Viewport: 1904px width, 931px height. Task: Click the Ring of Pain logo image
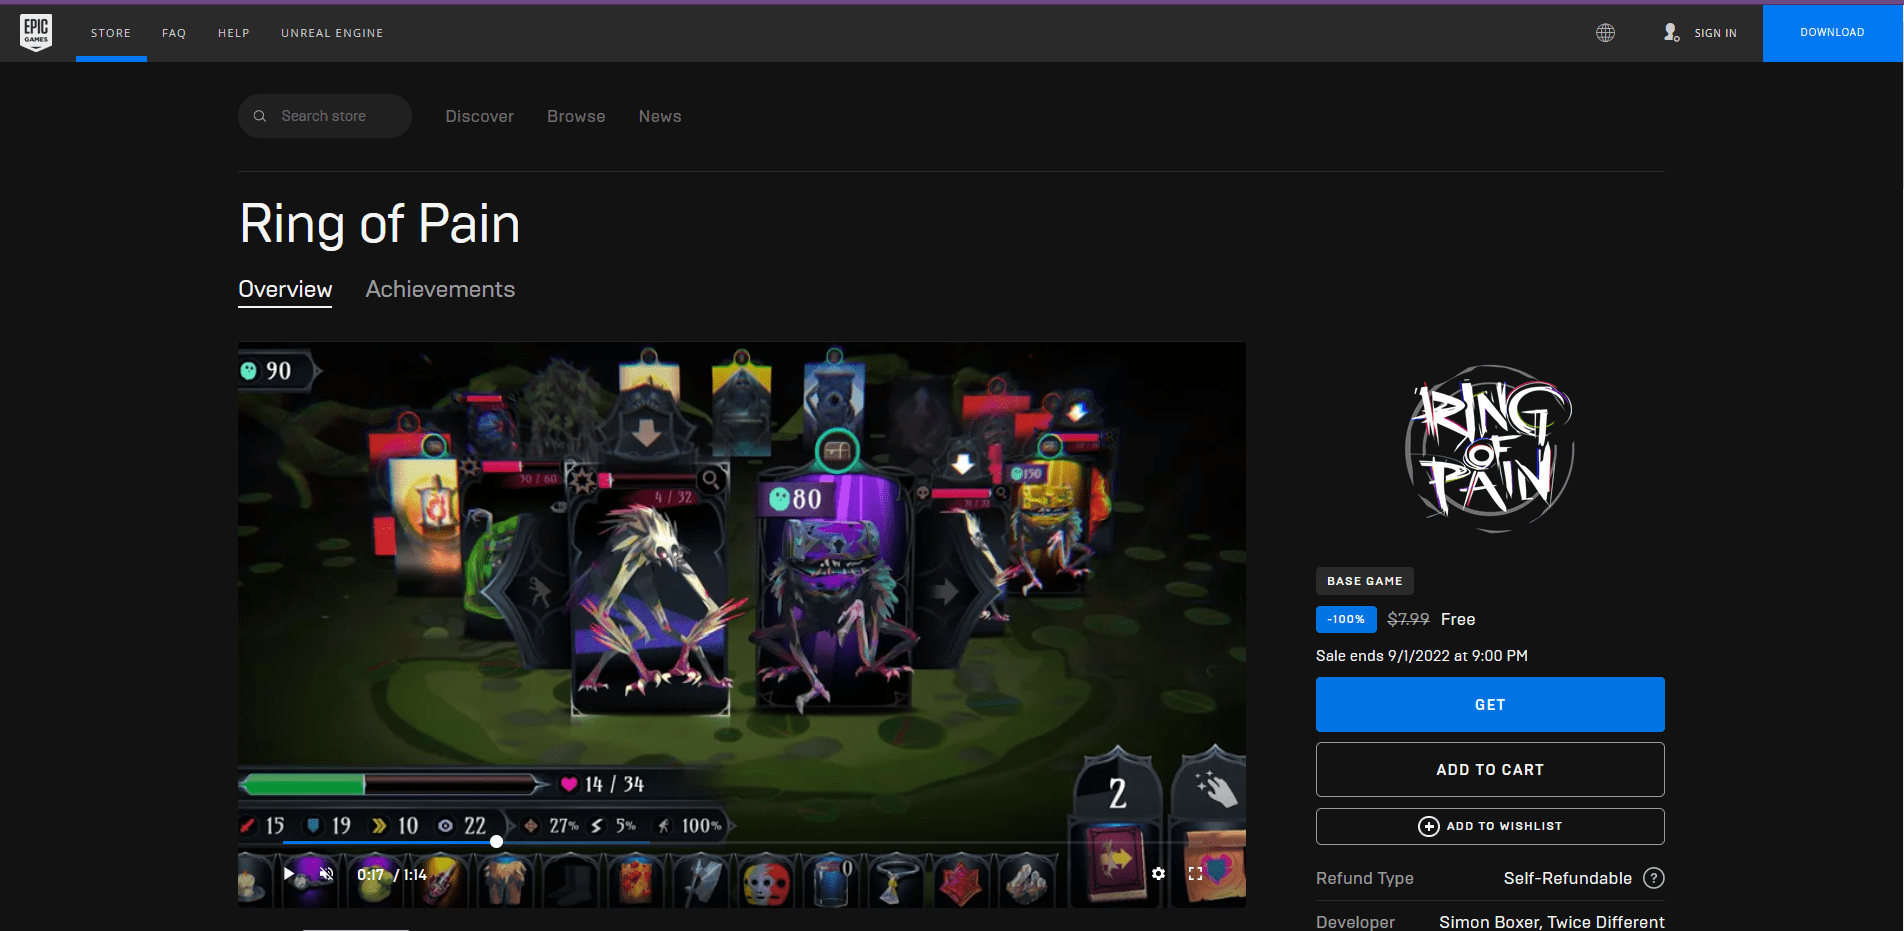click(x=1490, y=449)
